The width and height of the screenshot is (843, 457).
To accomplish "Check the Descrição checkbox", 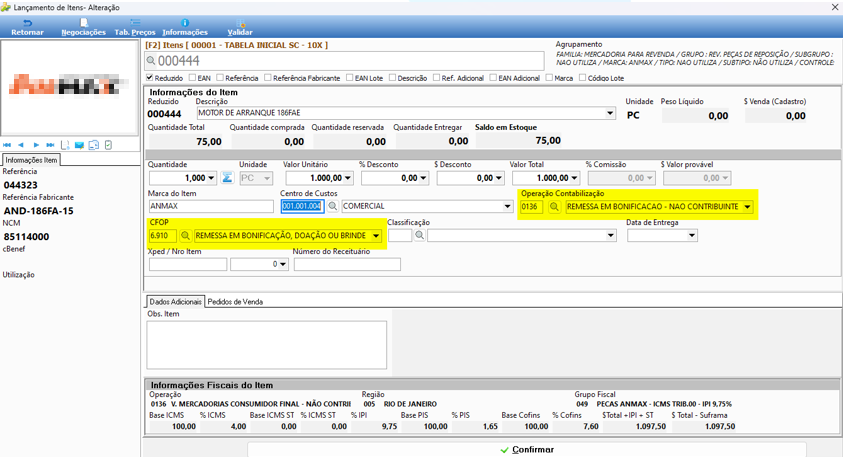I will point(392,77).
